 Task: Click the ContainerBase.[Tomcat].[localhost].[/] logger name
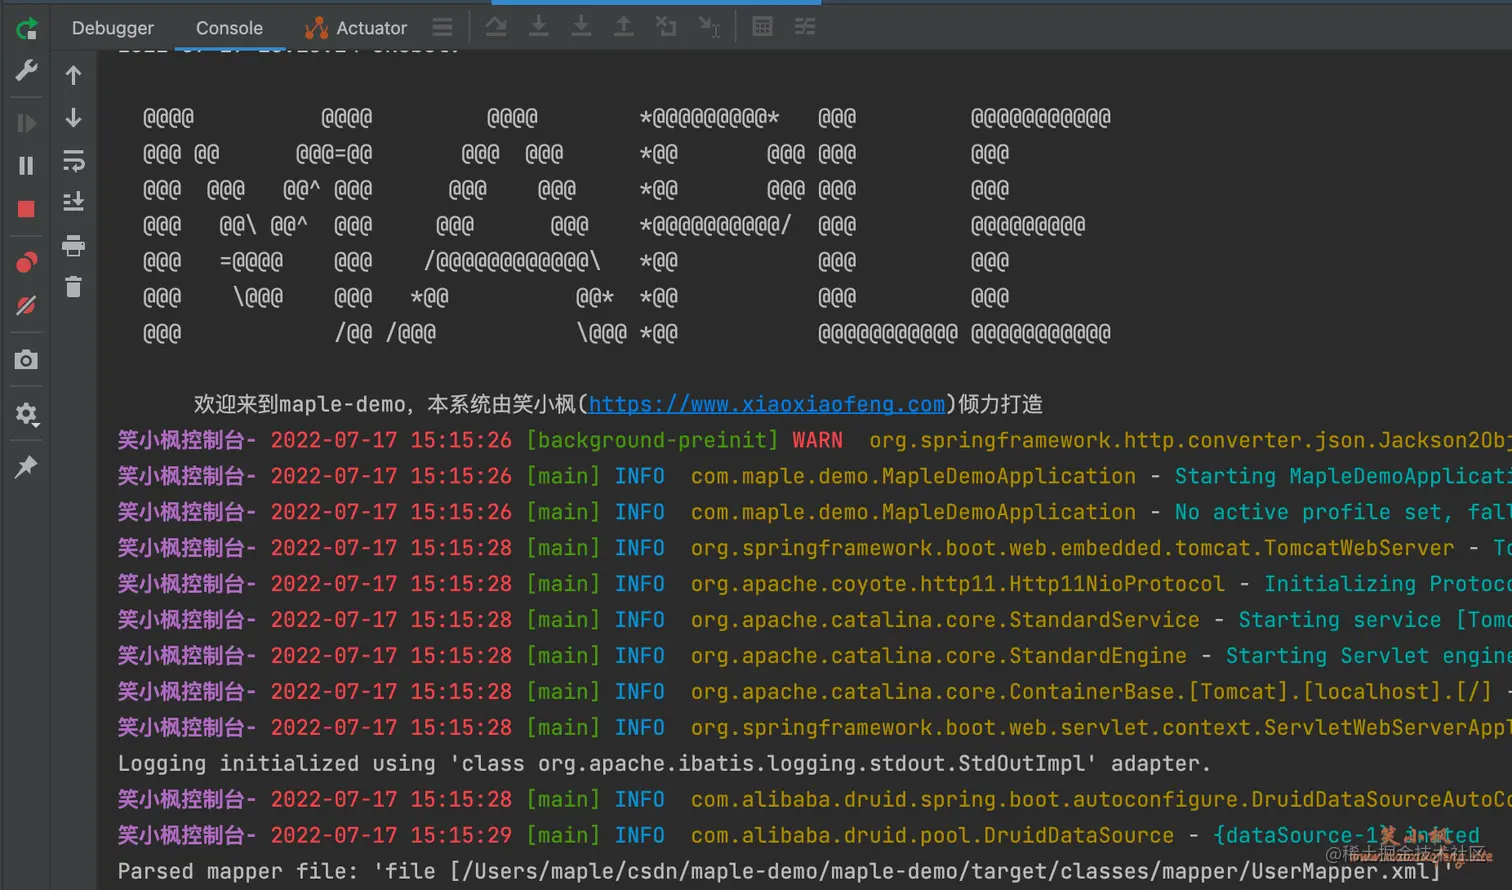[x=1091, y=692]
